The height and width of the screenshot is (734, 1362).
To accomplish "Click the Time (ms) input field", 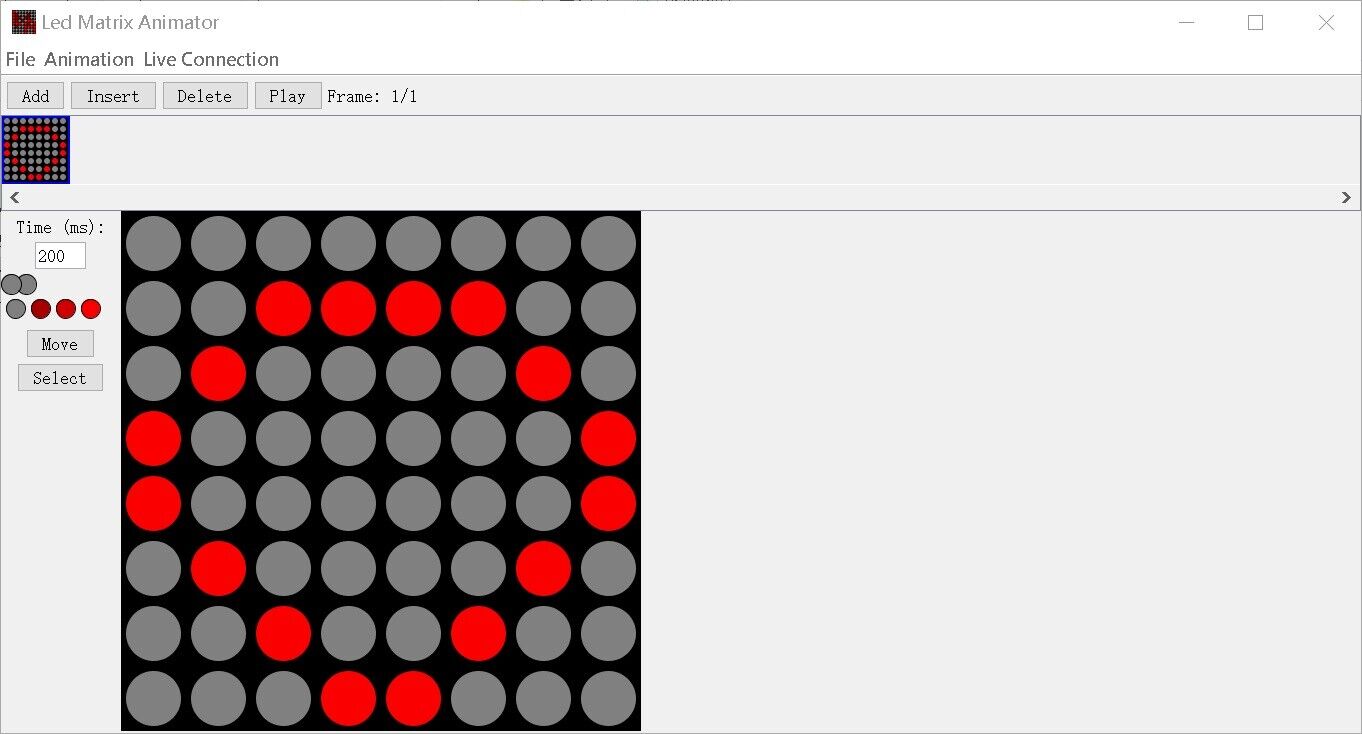I will tap(60, 256).
